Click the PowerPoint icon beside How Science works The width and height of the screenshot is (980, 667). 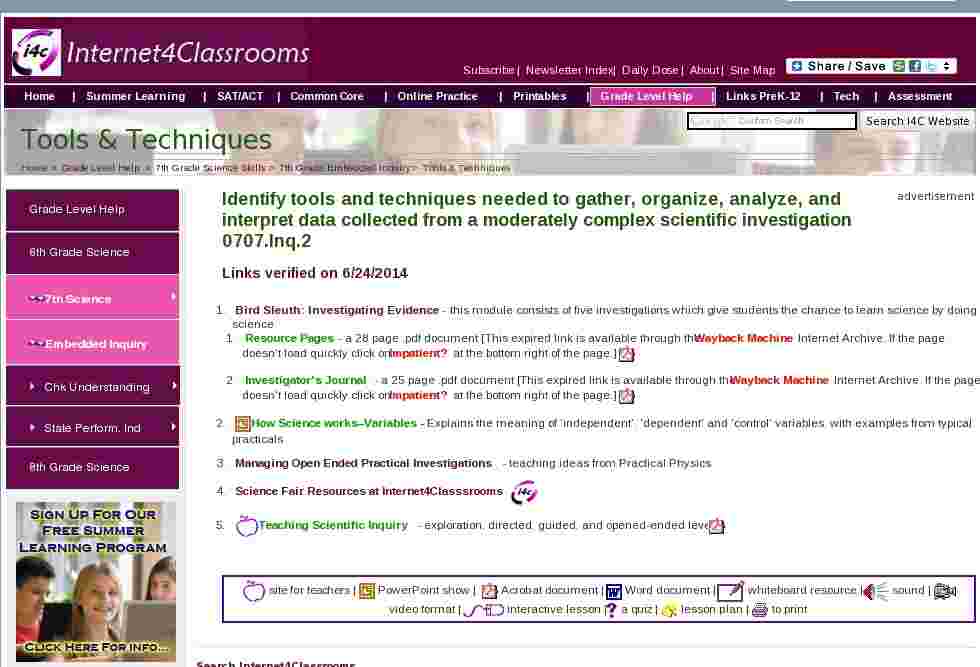242,424
